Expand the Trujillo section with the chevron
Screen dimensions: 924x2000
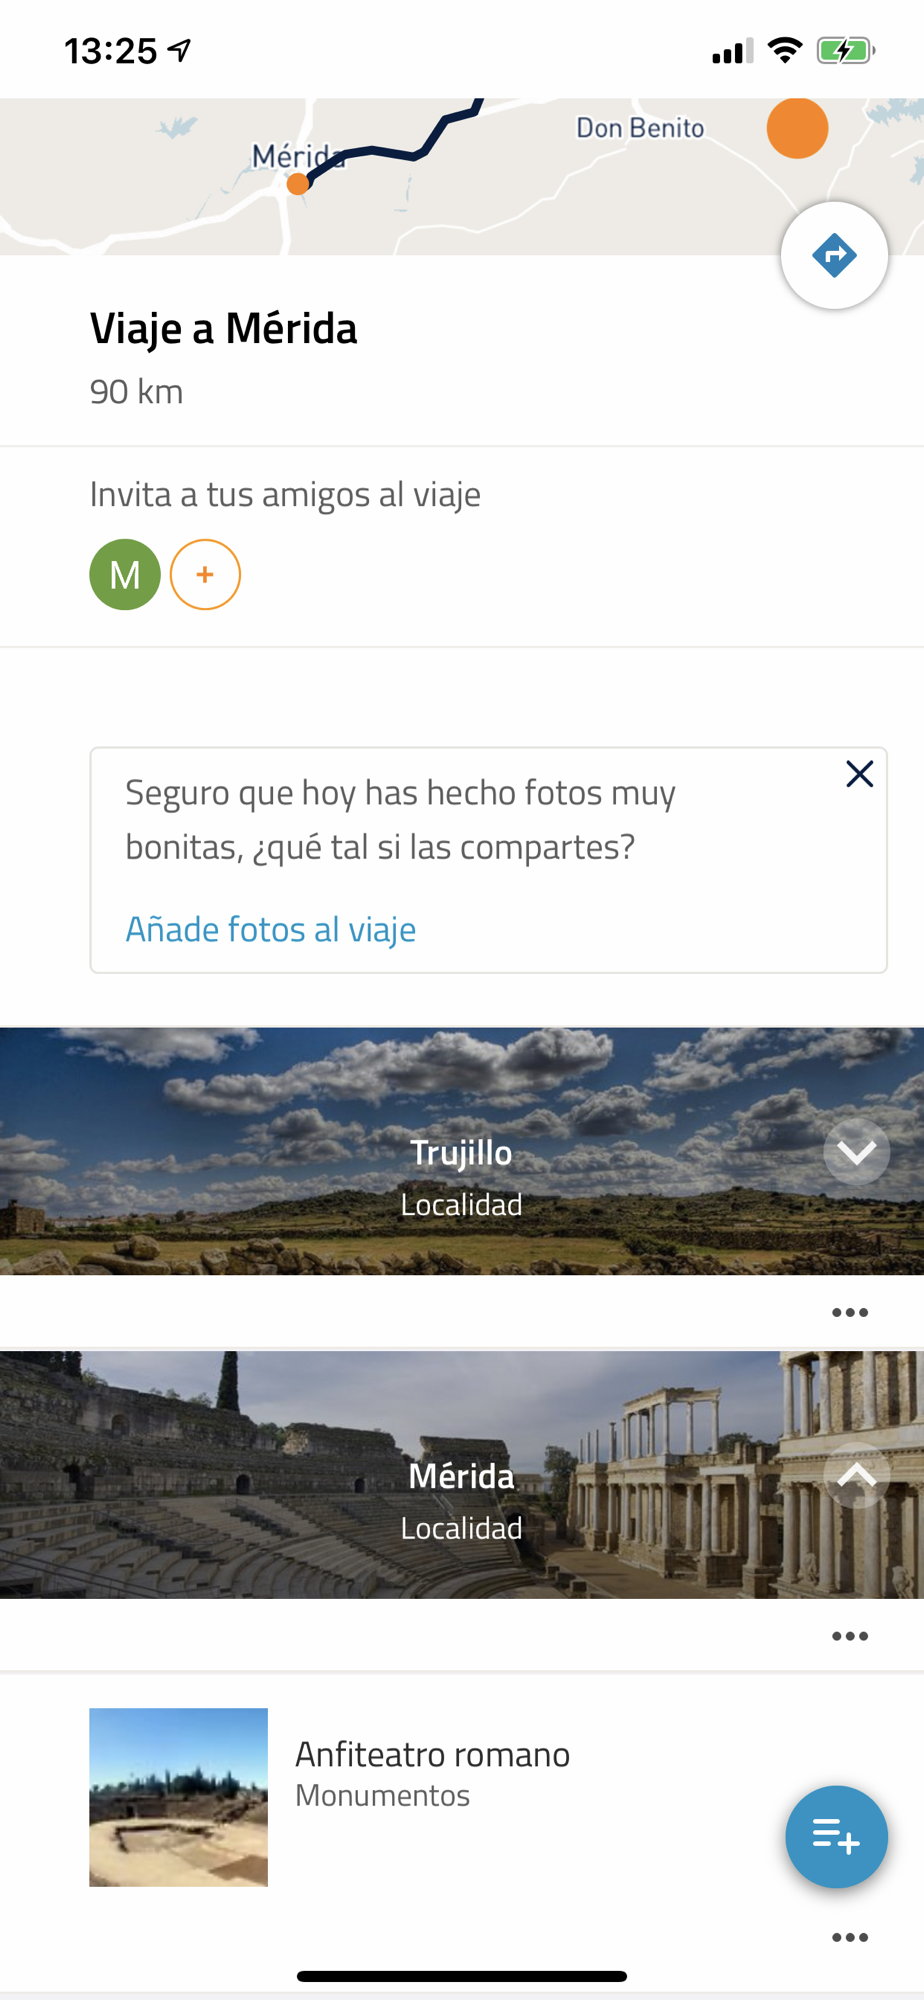tap(857, 1152)
